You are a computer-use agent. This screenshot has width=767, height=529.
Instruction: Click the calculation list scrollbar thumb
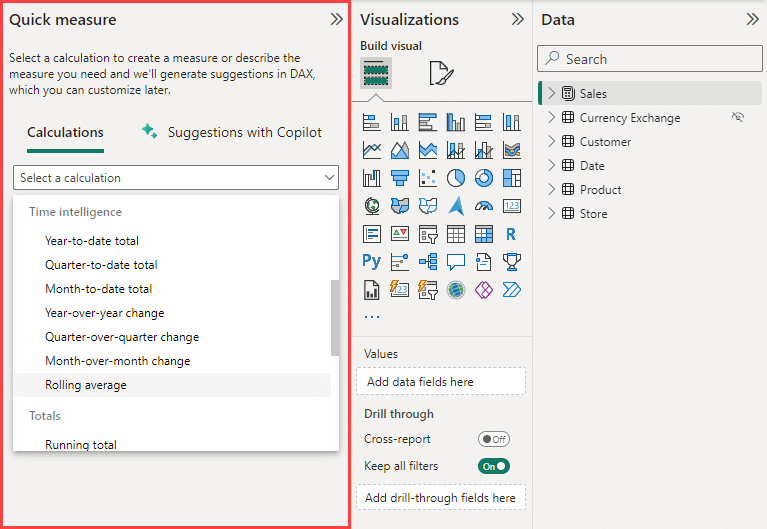coord(335,318)
